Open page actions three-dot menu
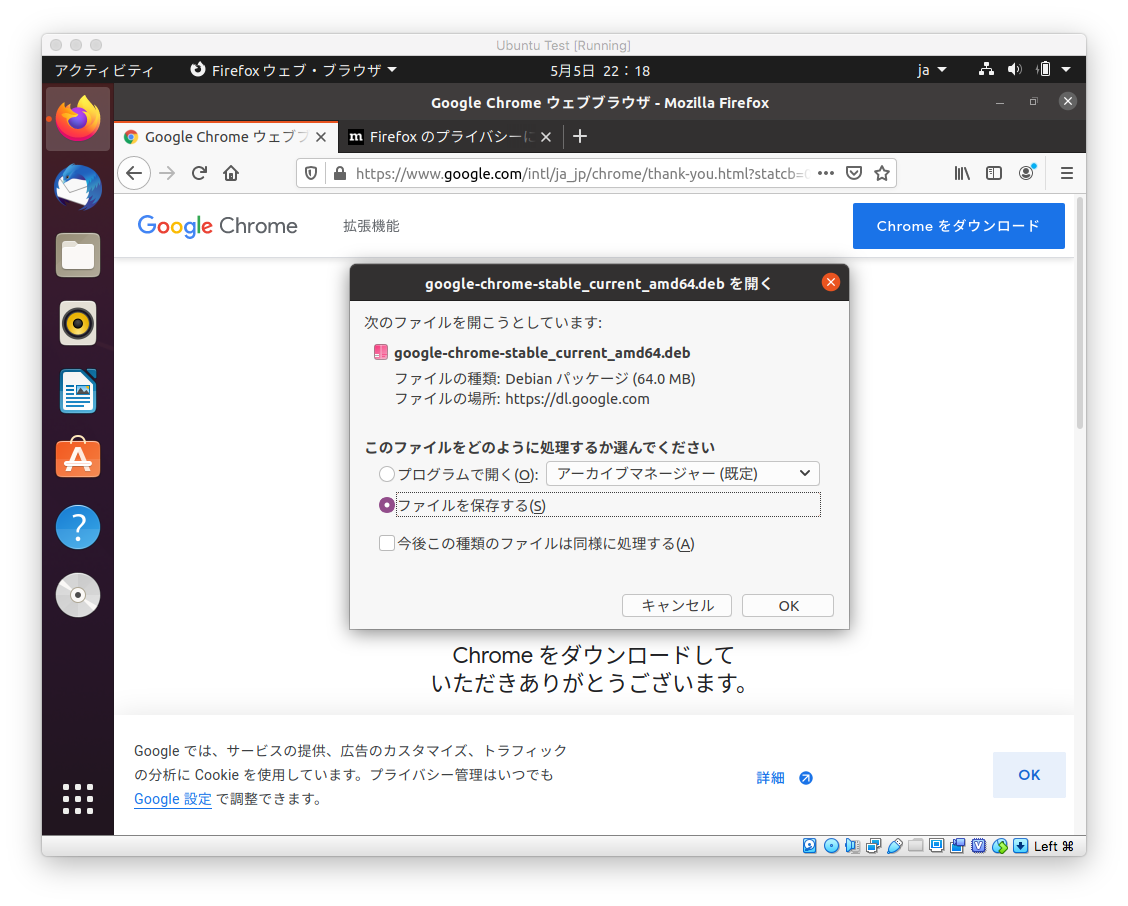The image size is (1128, 906). click(826, 173)
